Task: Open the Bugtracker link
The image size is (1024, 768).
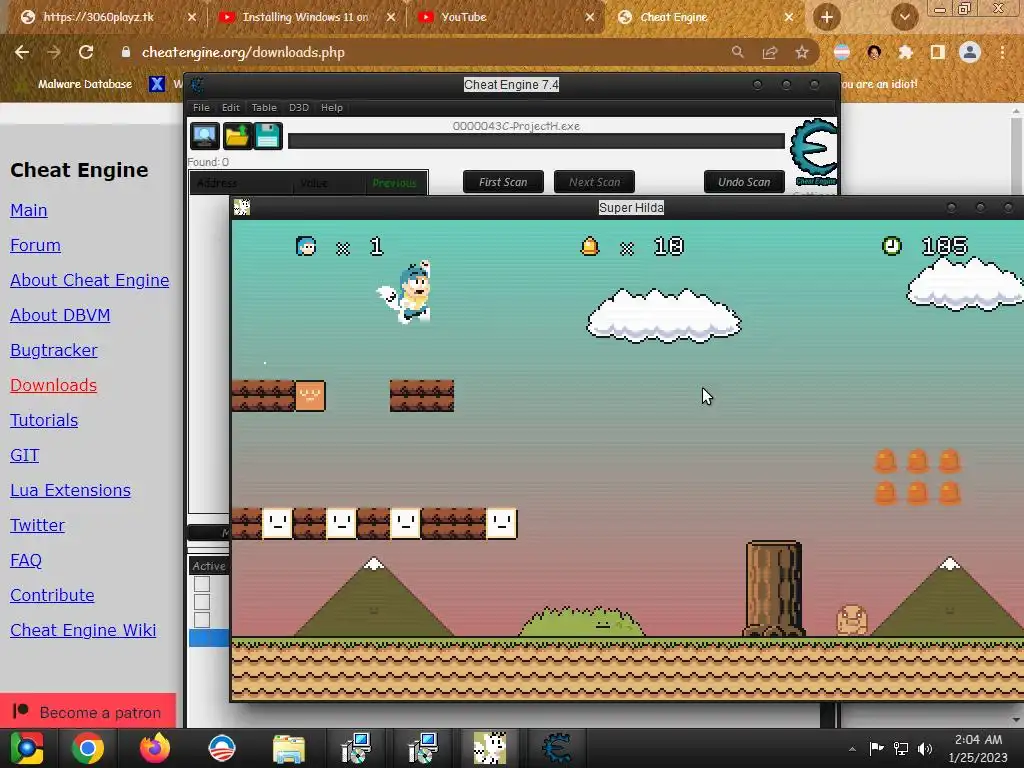Action: point(54,350)
